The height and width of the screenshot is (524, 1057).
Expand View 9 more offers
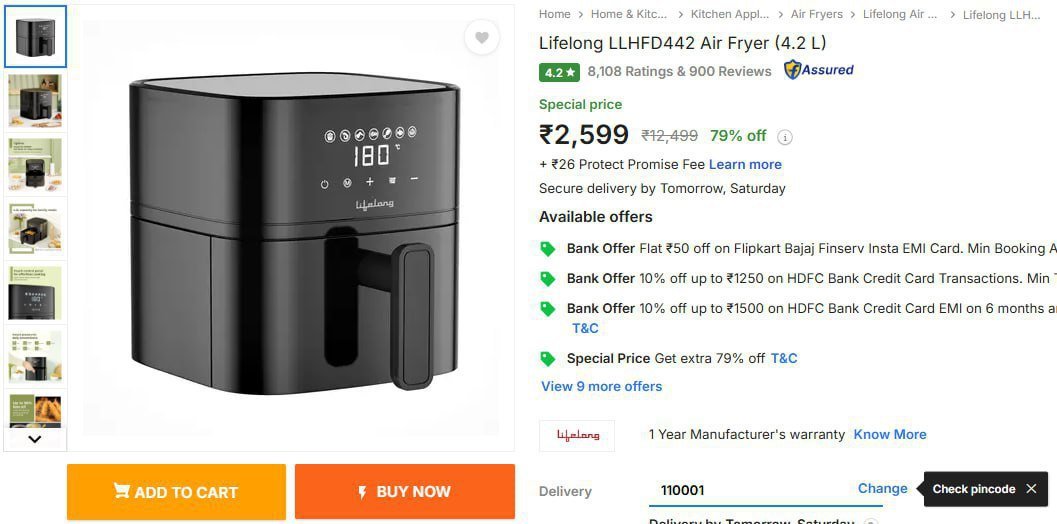(601, 386)
